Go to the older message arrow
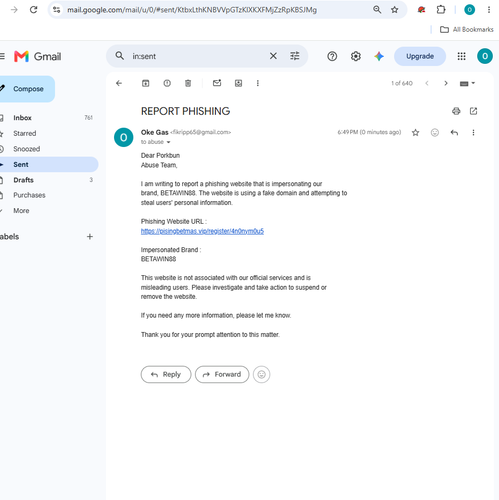 446,83
